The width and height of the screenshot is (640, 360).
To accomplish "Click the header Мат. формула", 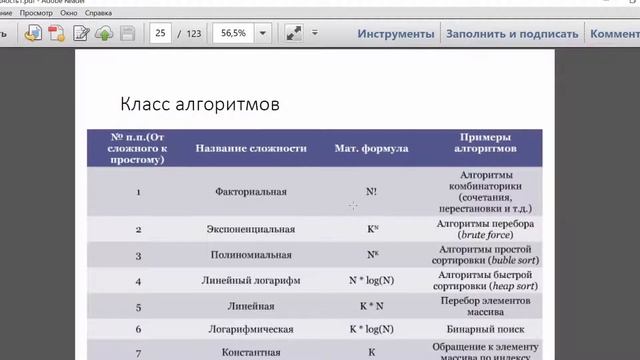I will point(371,148).
